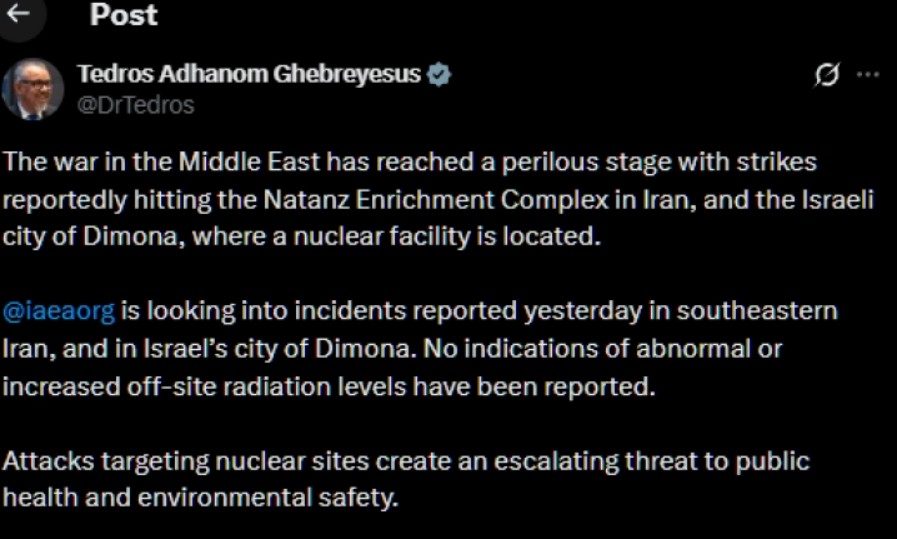Click the blue verified badge
Image resolution: width=897 pixels, height=539 pixels.
tap(439, 74)
